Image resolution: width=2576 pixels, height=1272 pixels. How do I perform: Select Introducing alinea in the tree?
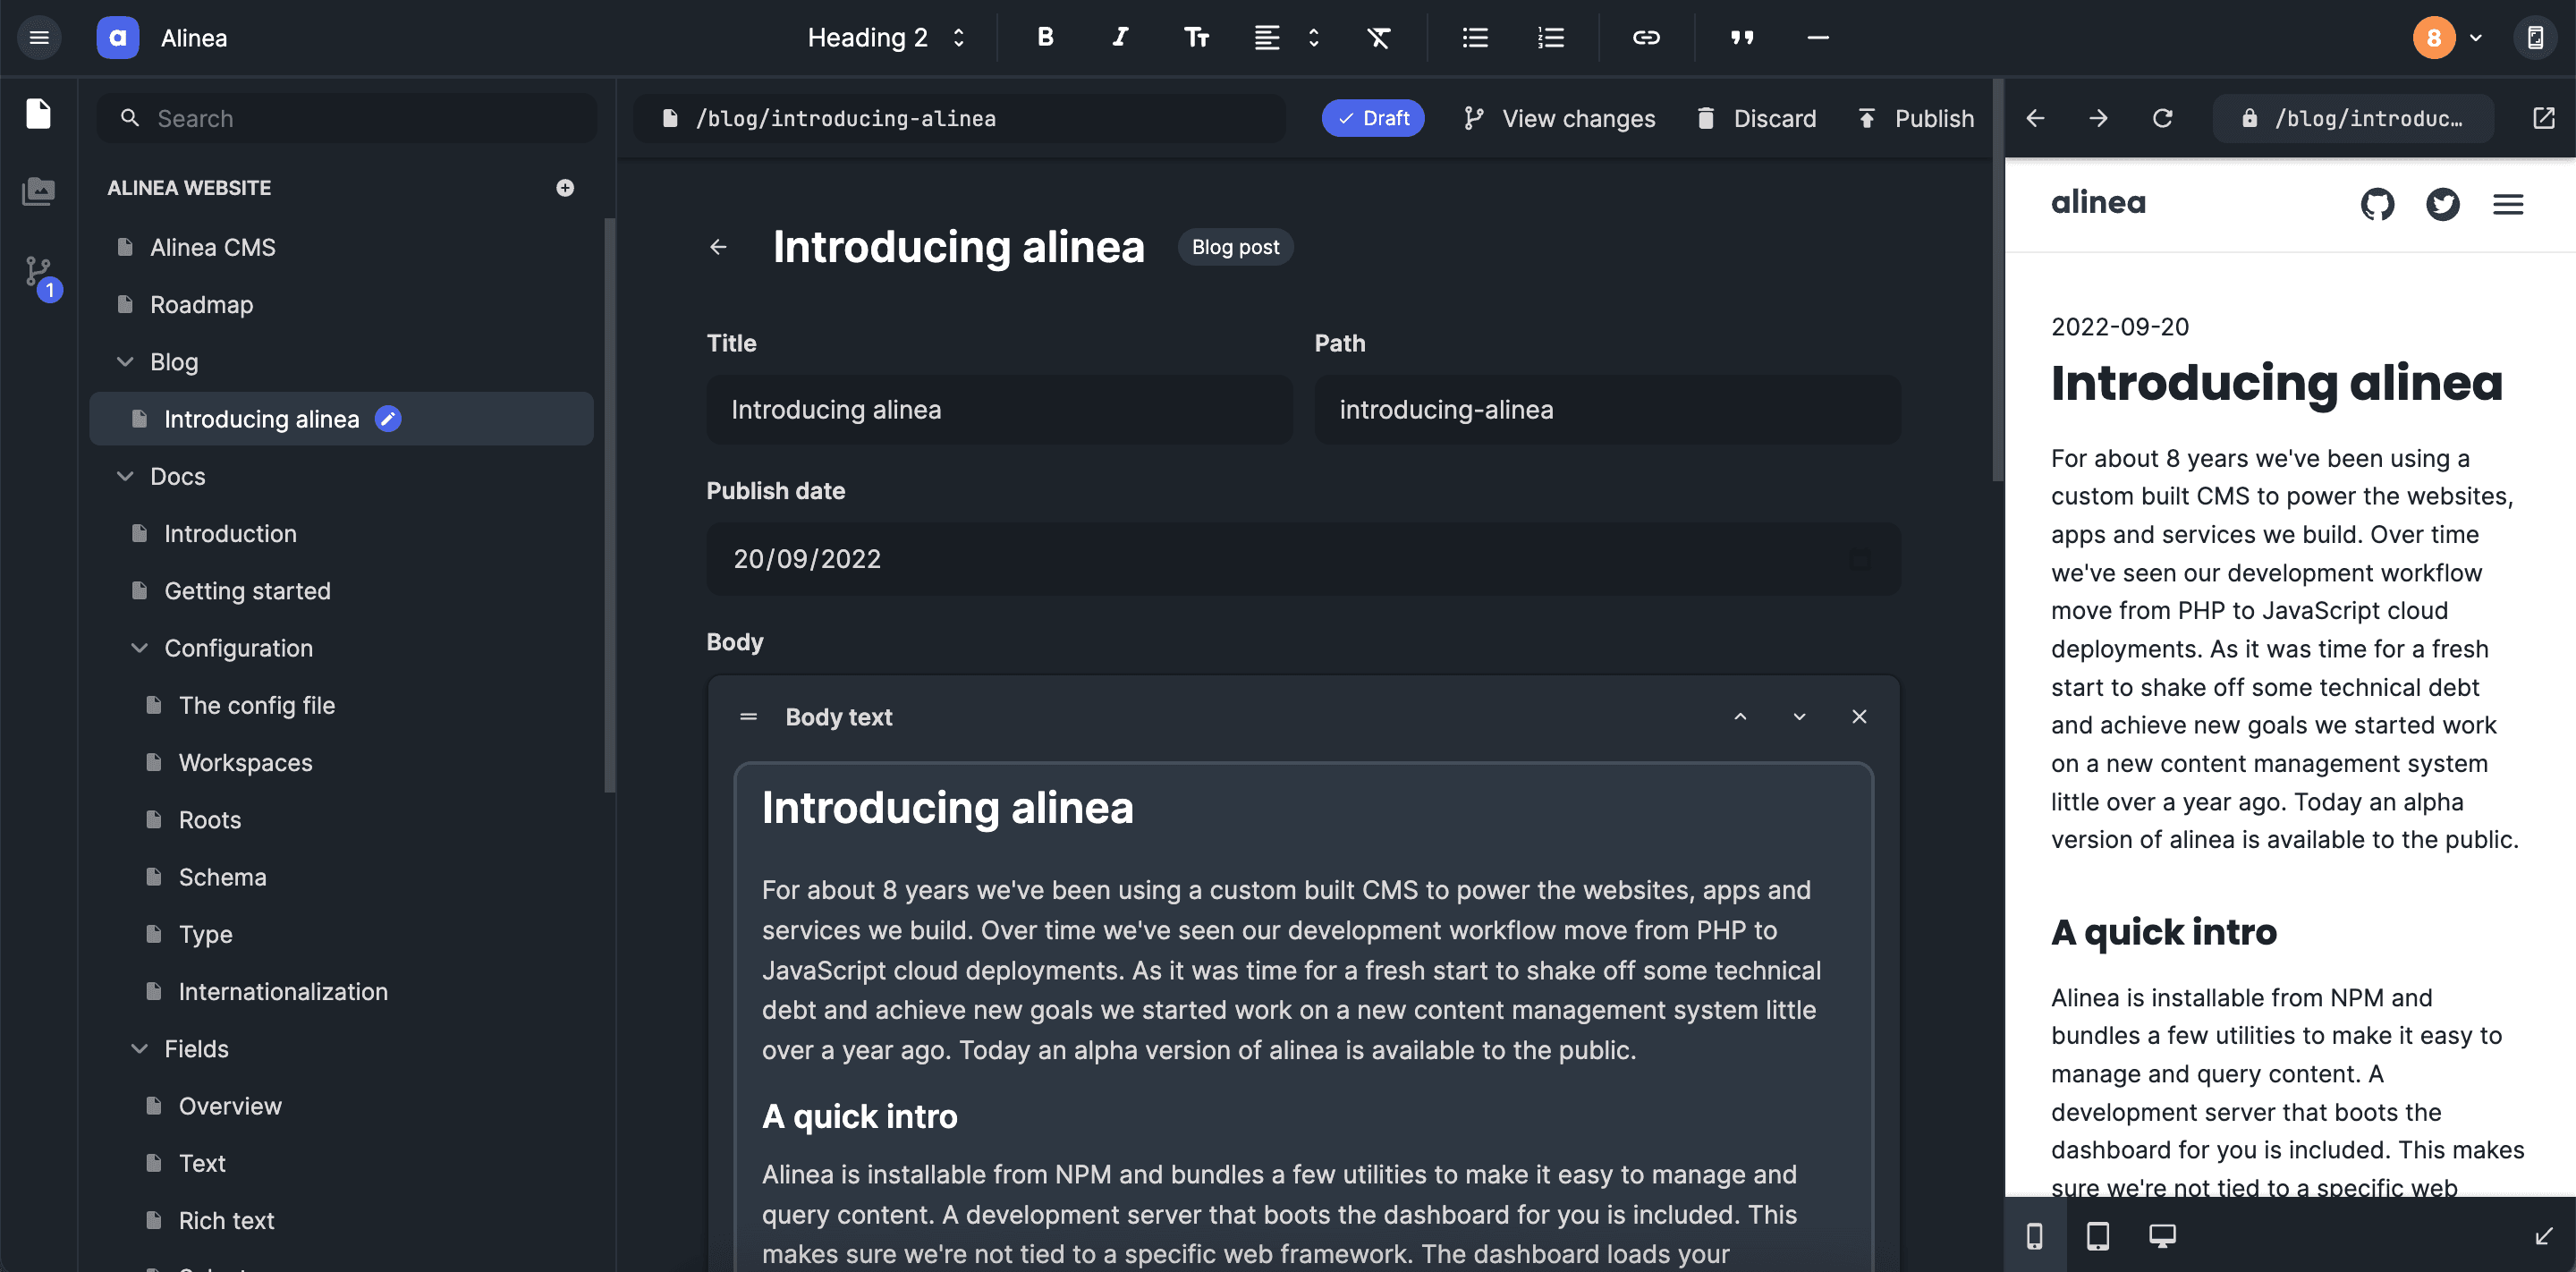click(x=342, y=419)
